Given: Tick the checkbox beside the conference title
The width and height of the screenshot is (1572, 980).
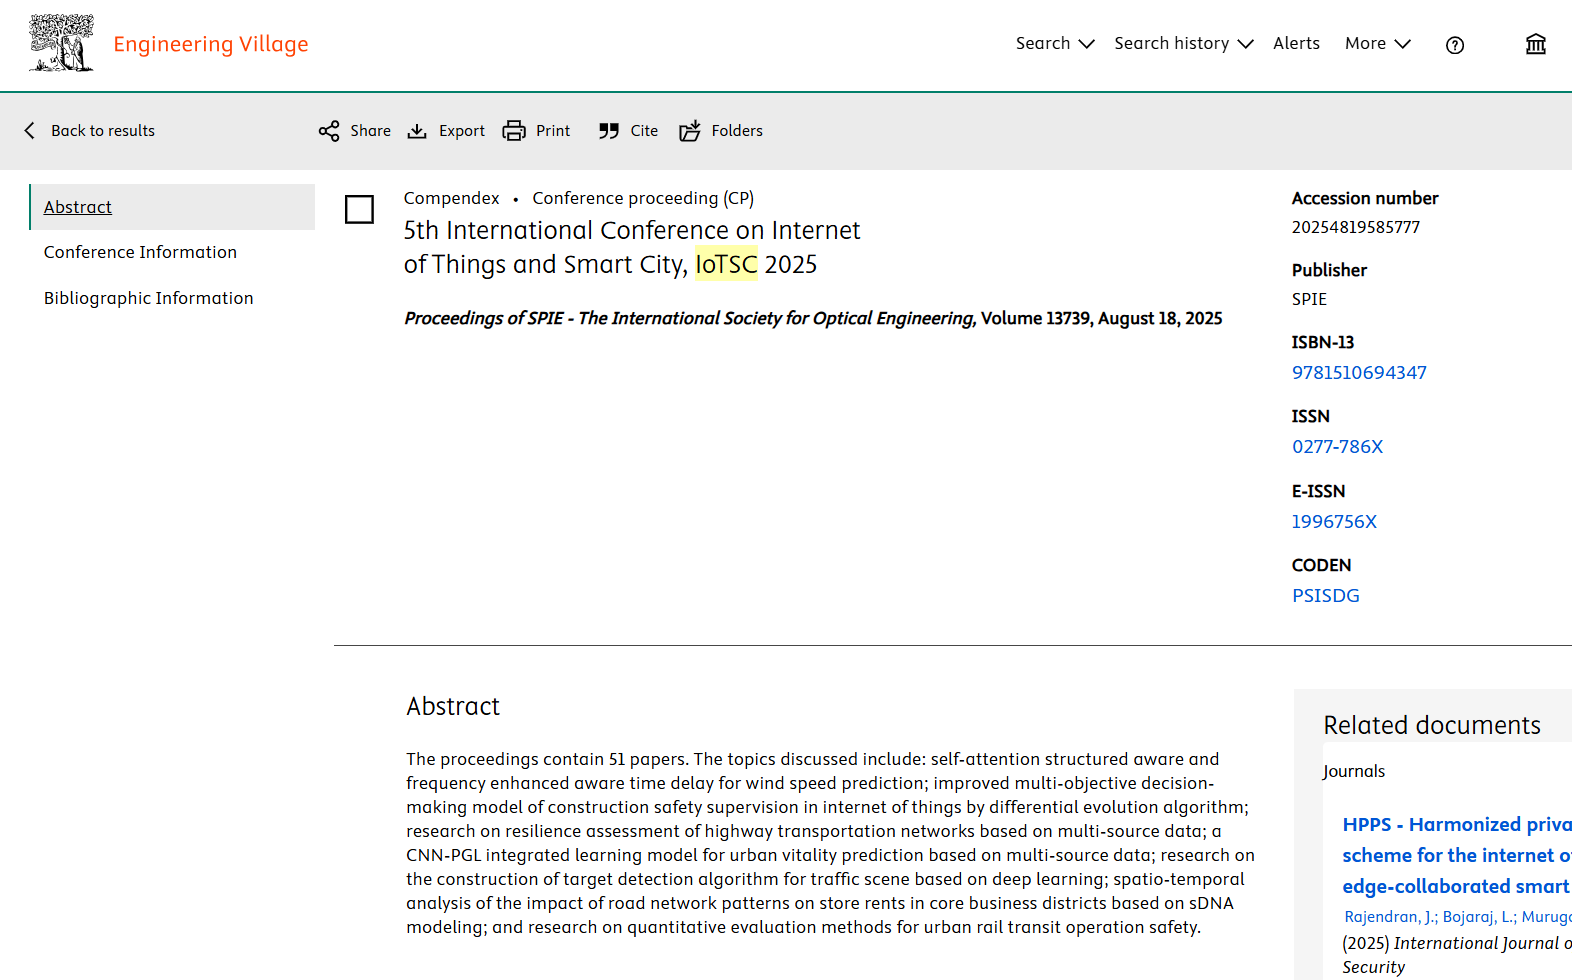Looking at the screenshot, I should click(x=359, y=209).
